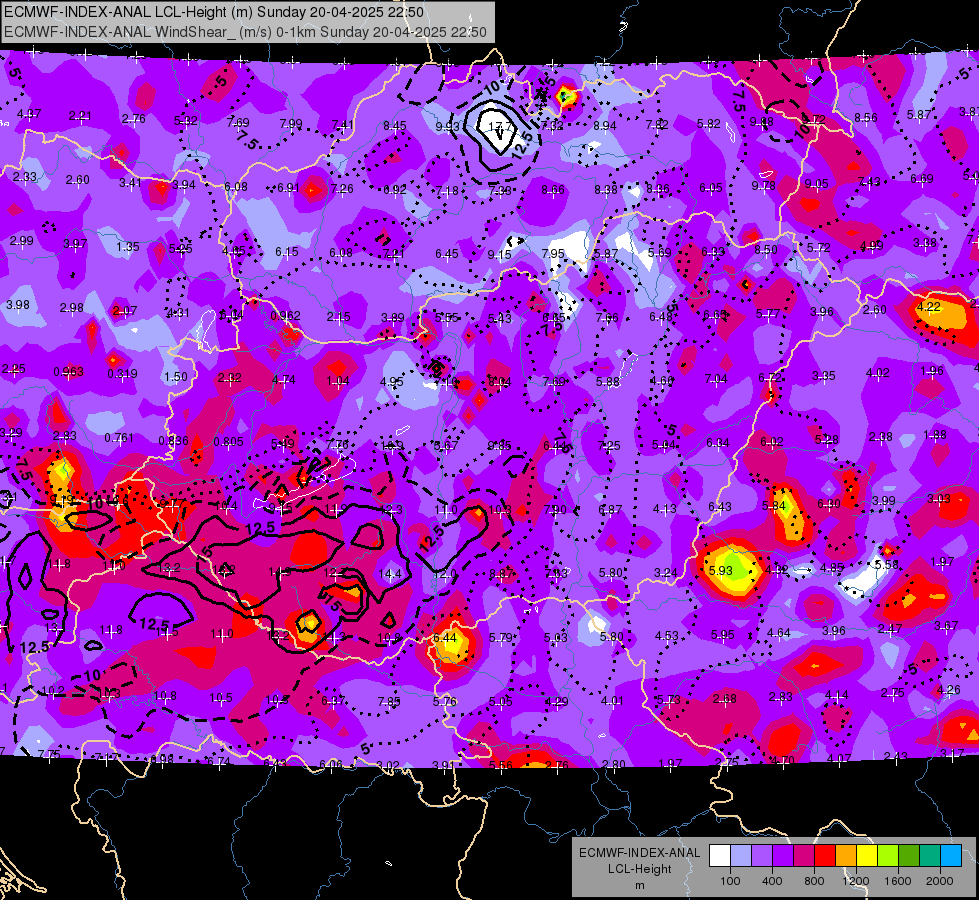Click the wind shear value 14.4
This screenshot has height=900, width=979.
pyautogui.click(x=390, y=573)
